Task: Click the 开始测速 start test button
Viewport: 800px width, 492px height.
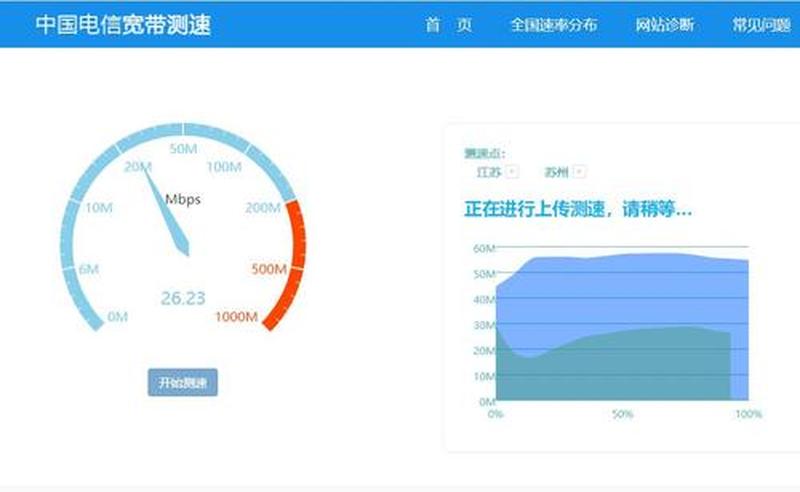Action: point(183,382)
